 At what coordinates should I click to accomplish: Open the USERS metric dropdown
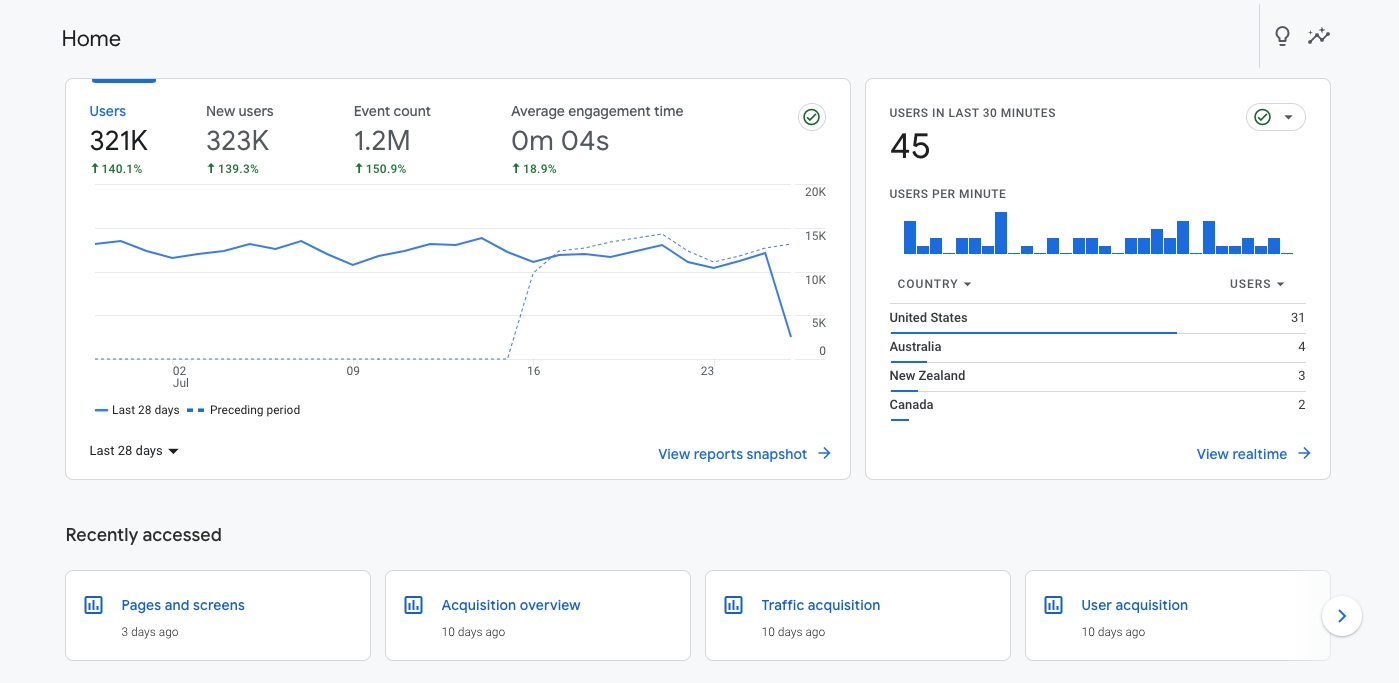pyautogui.click(x=1257, y=284)
